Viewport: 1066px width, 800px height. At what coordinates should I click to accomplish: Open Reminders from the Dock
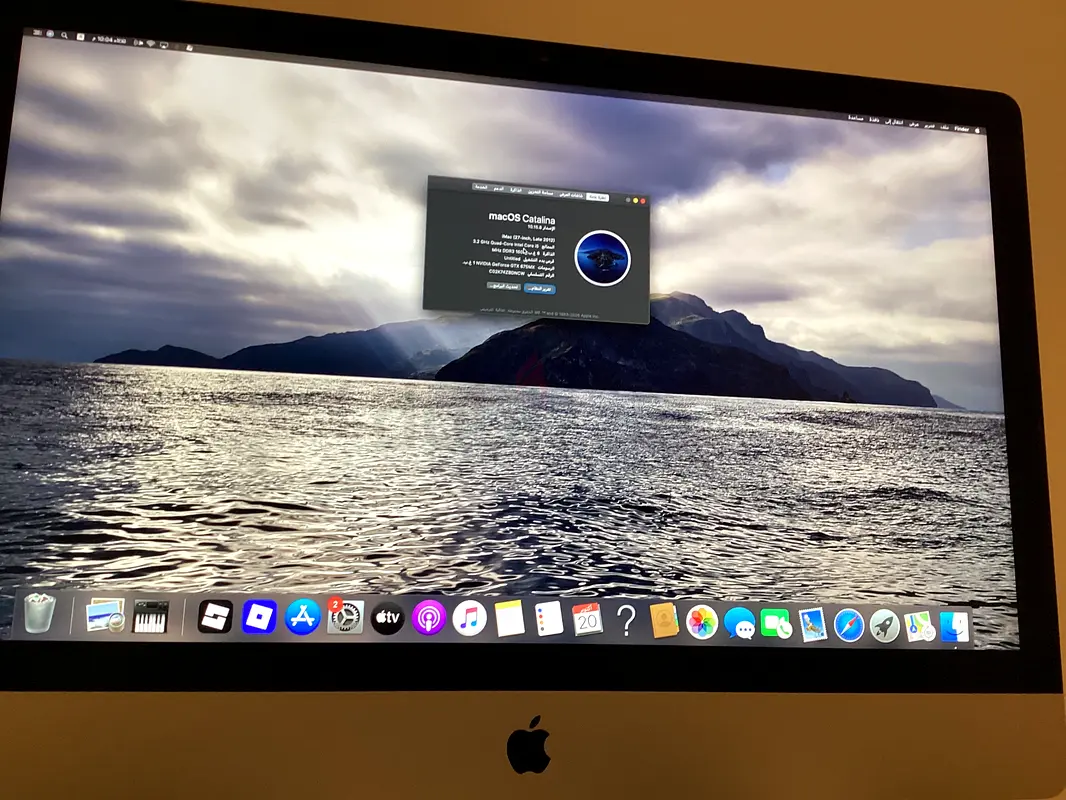(x=548, y=620)
